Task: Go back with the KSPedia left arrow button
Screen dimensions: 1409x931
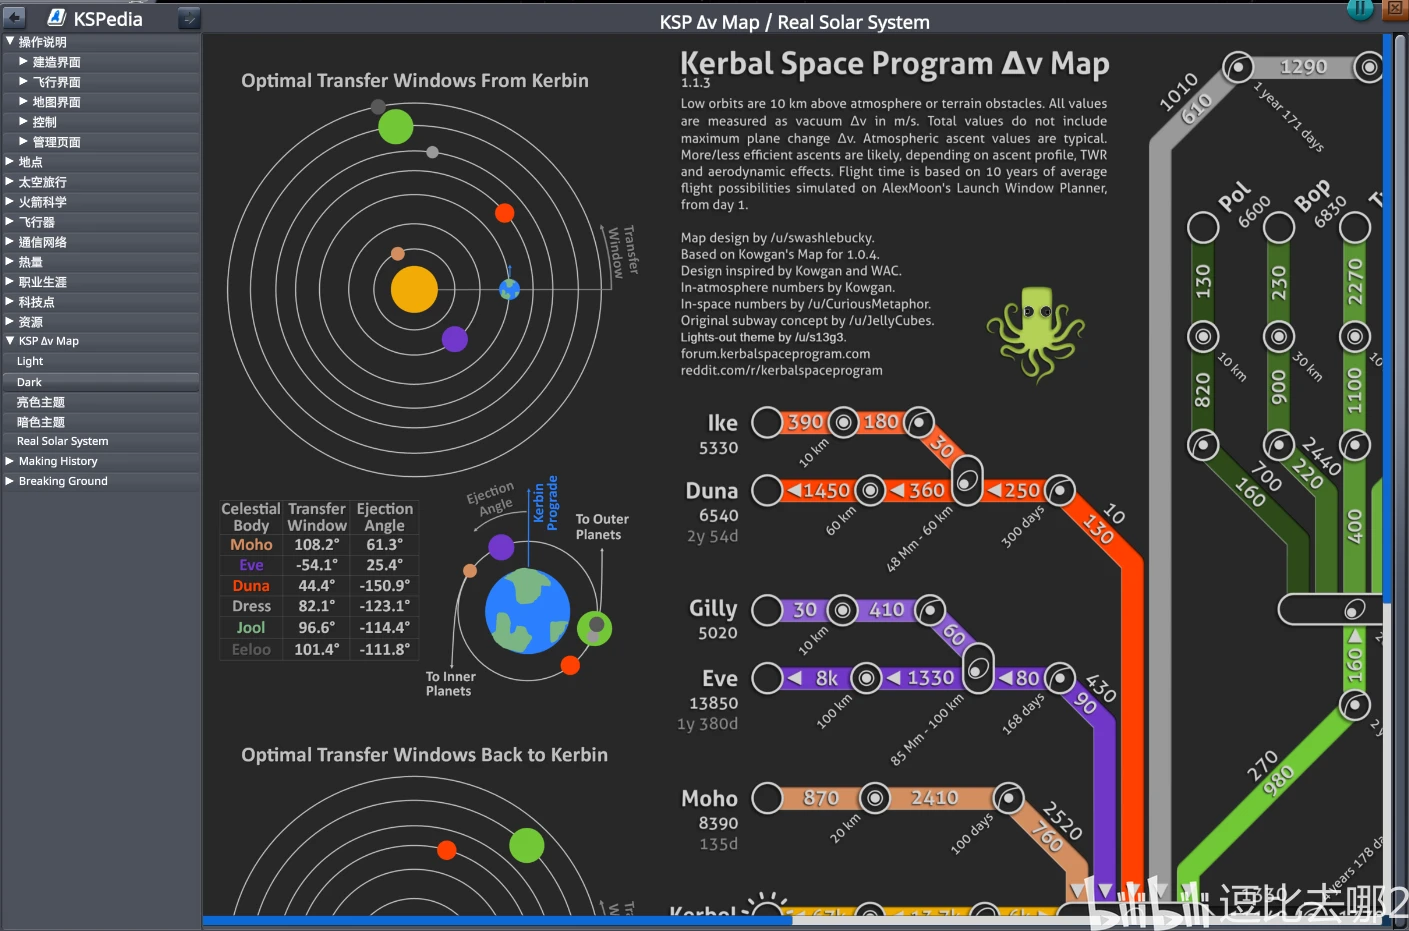Action: [14, 18]
